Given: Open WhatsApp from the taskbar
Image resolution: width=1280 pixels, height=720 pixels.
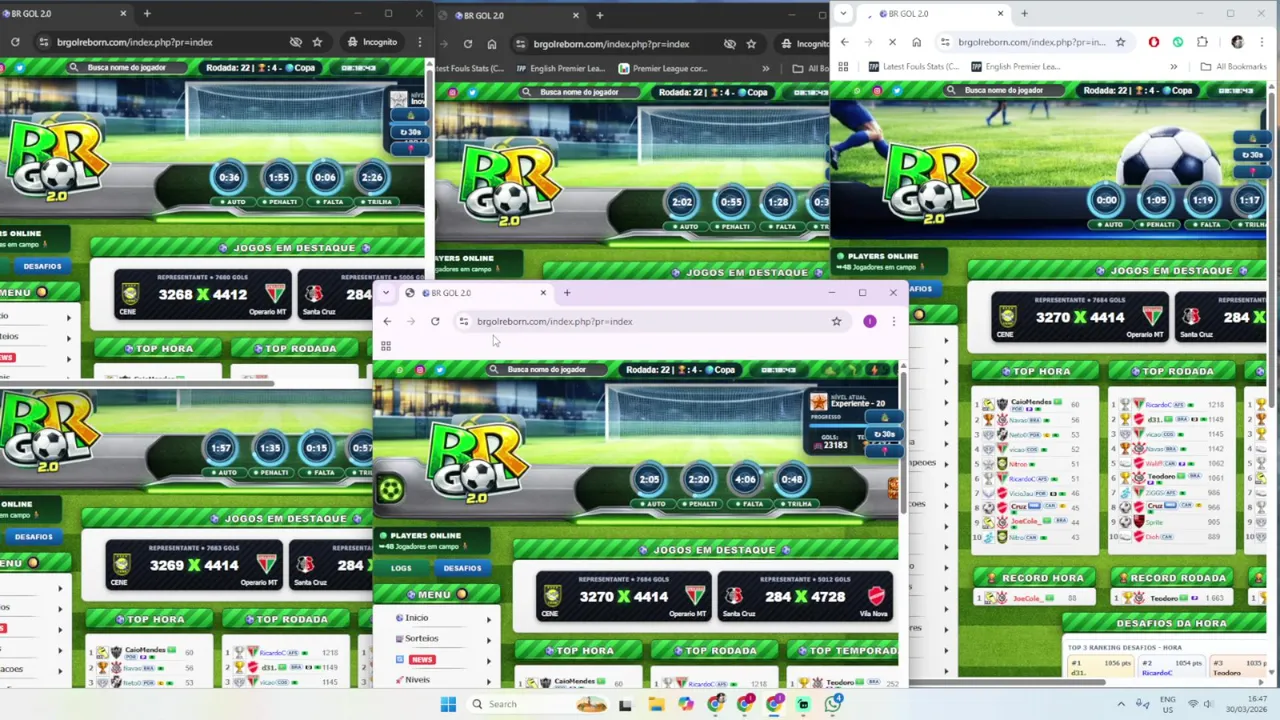Looking at the screenshot, I should [x=833, y=704].
